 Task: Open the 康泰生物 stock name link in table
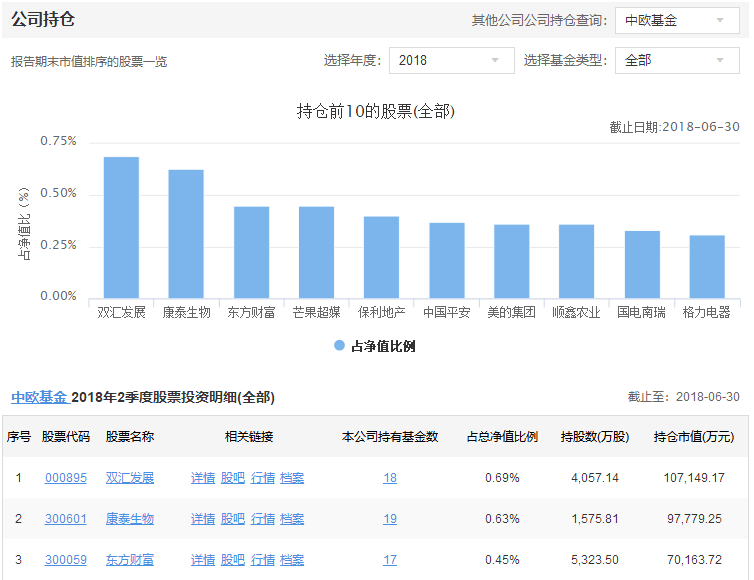coord(130,519)
